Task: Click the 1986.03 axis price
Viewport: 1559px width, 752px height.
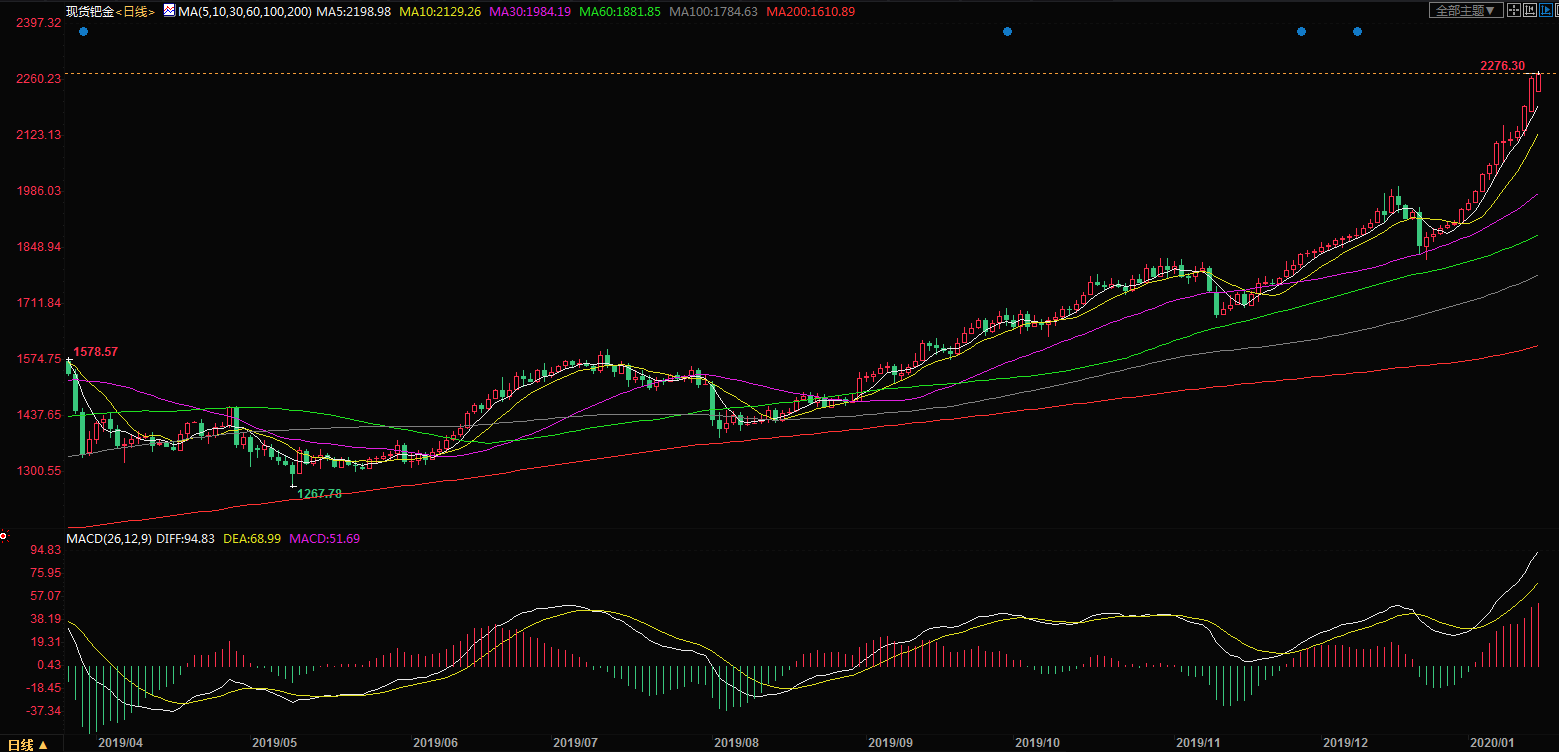Action: coord(40,191)
